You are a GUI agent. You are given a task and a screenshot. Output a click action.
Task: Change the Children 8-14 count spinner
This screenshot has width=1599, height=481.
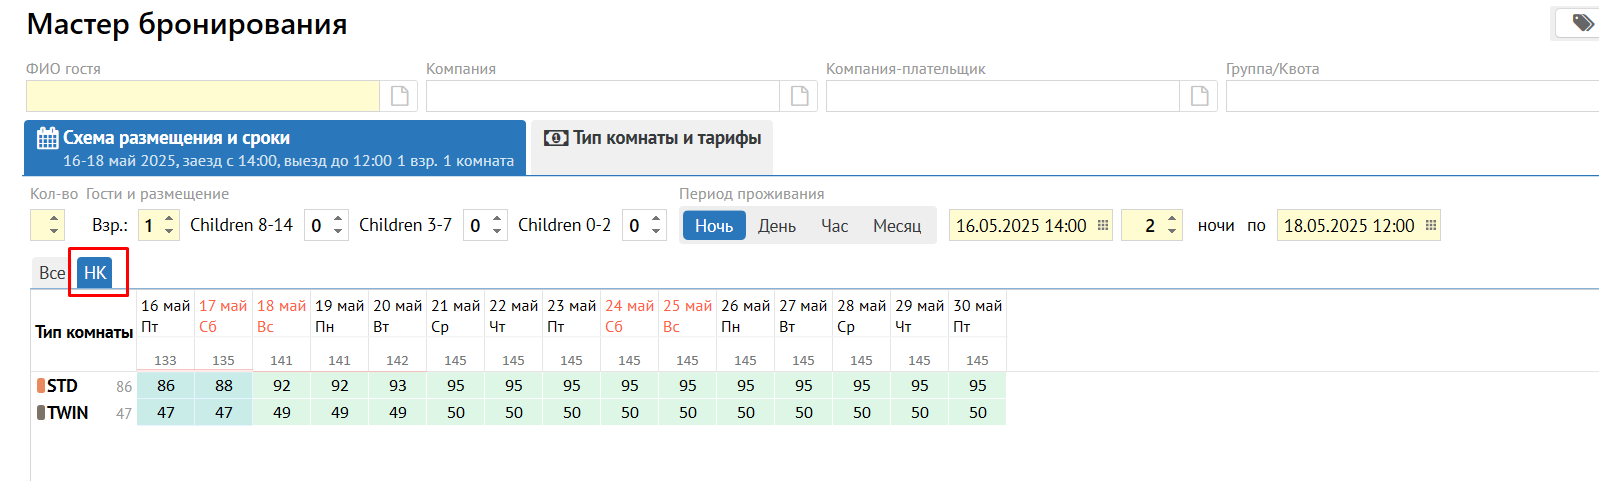(x=339, y=225)
